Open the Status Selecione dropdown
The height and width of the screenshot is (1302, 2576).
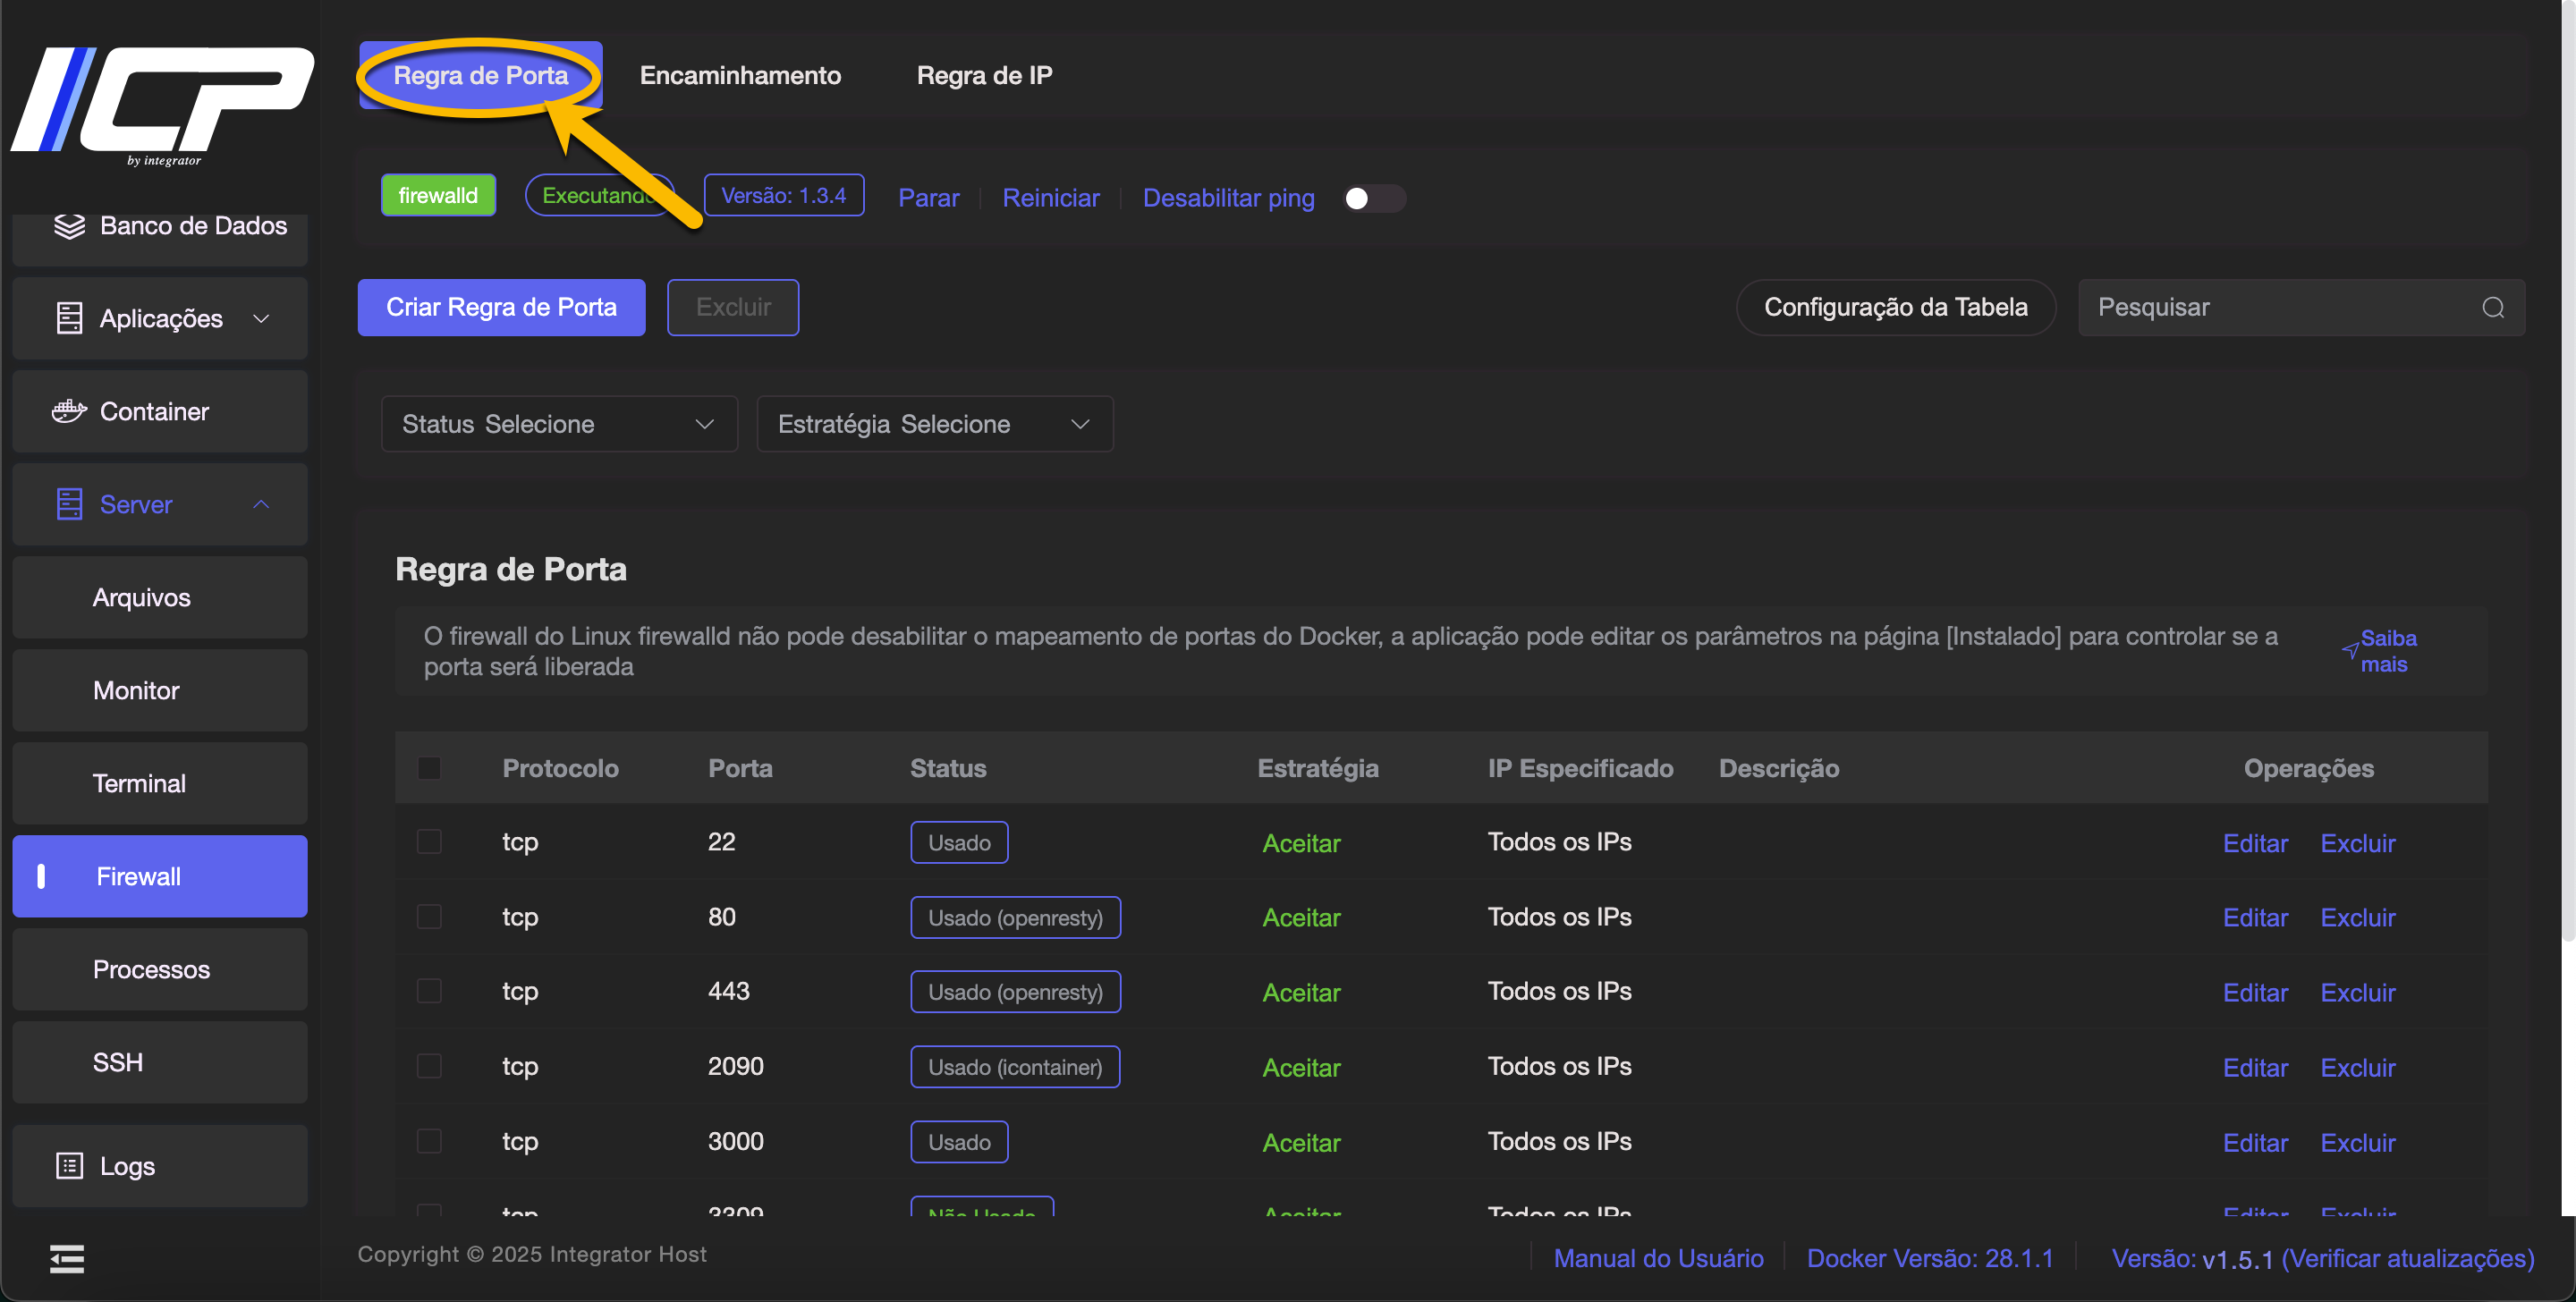[x=559, y=424]
